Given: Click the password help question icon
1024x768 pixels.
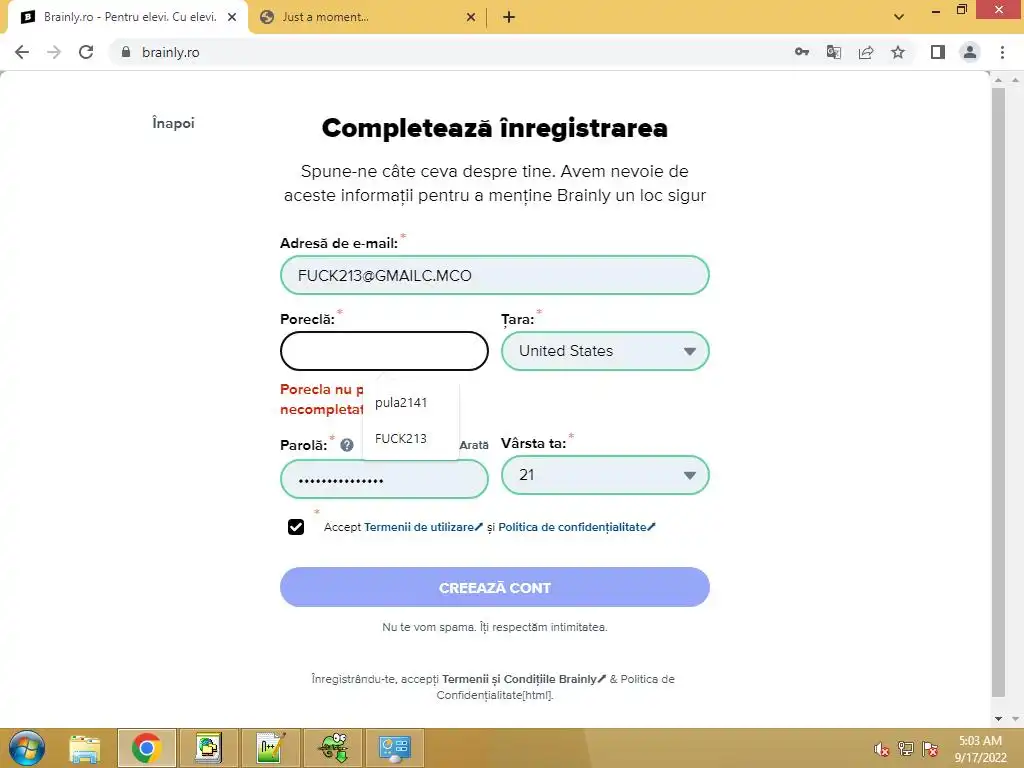Looking at the screenshot, I should 347,445.
